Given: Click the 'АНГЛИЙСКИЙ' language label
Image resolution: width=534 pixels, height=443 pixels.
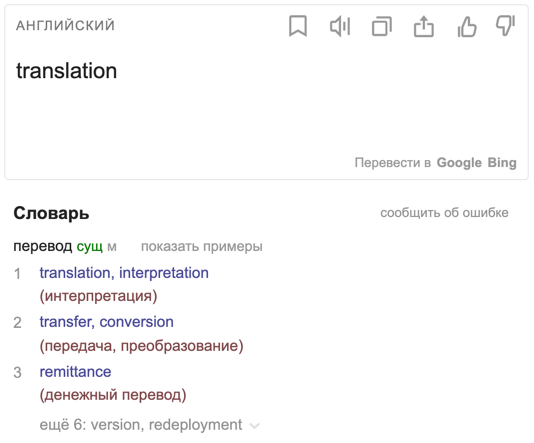Looking at the screenshot, I should pos(65,26).
